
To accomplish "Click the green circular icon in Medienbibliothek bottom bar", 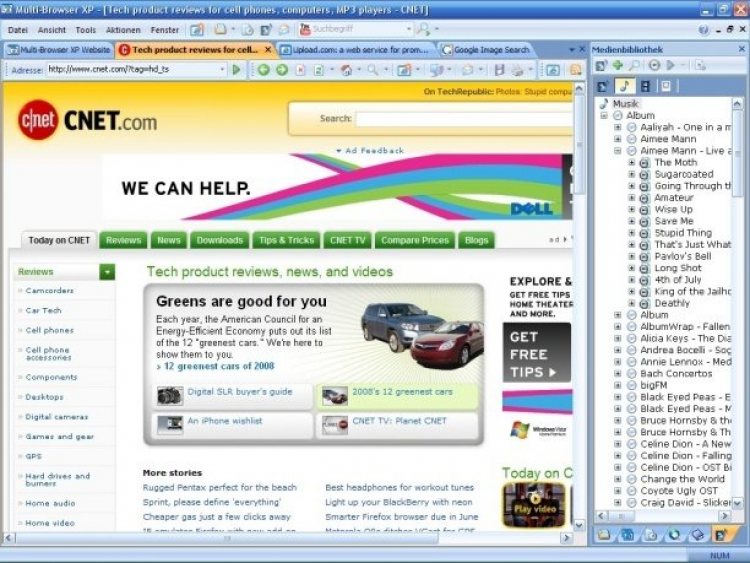I will coord(674,534).
